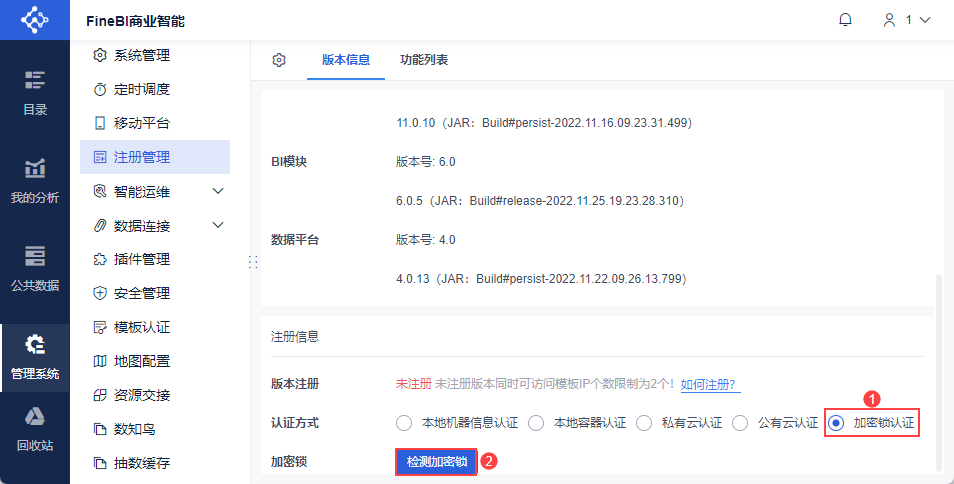Screen dimensions: 954x484
Task: Click the 插件管理 puzzle icon
Action: tap(100, 260)
